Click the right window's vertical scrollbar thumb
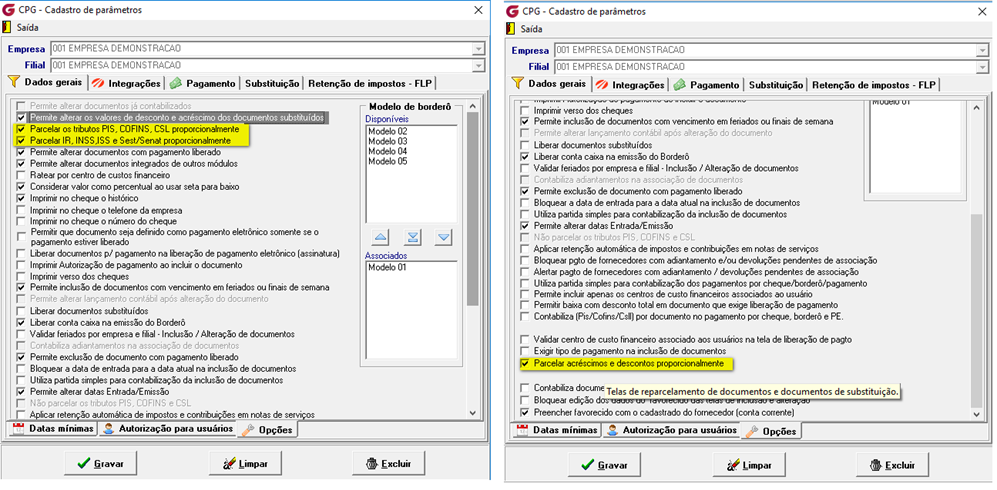The width and height of the screenshot is (997, 490). pos(976,311)
